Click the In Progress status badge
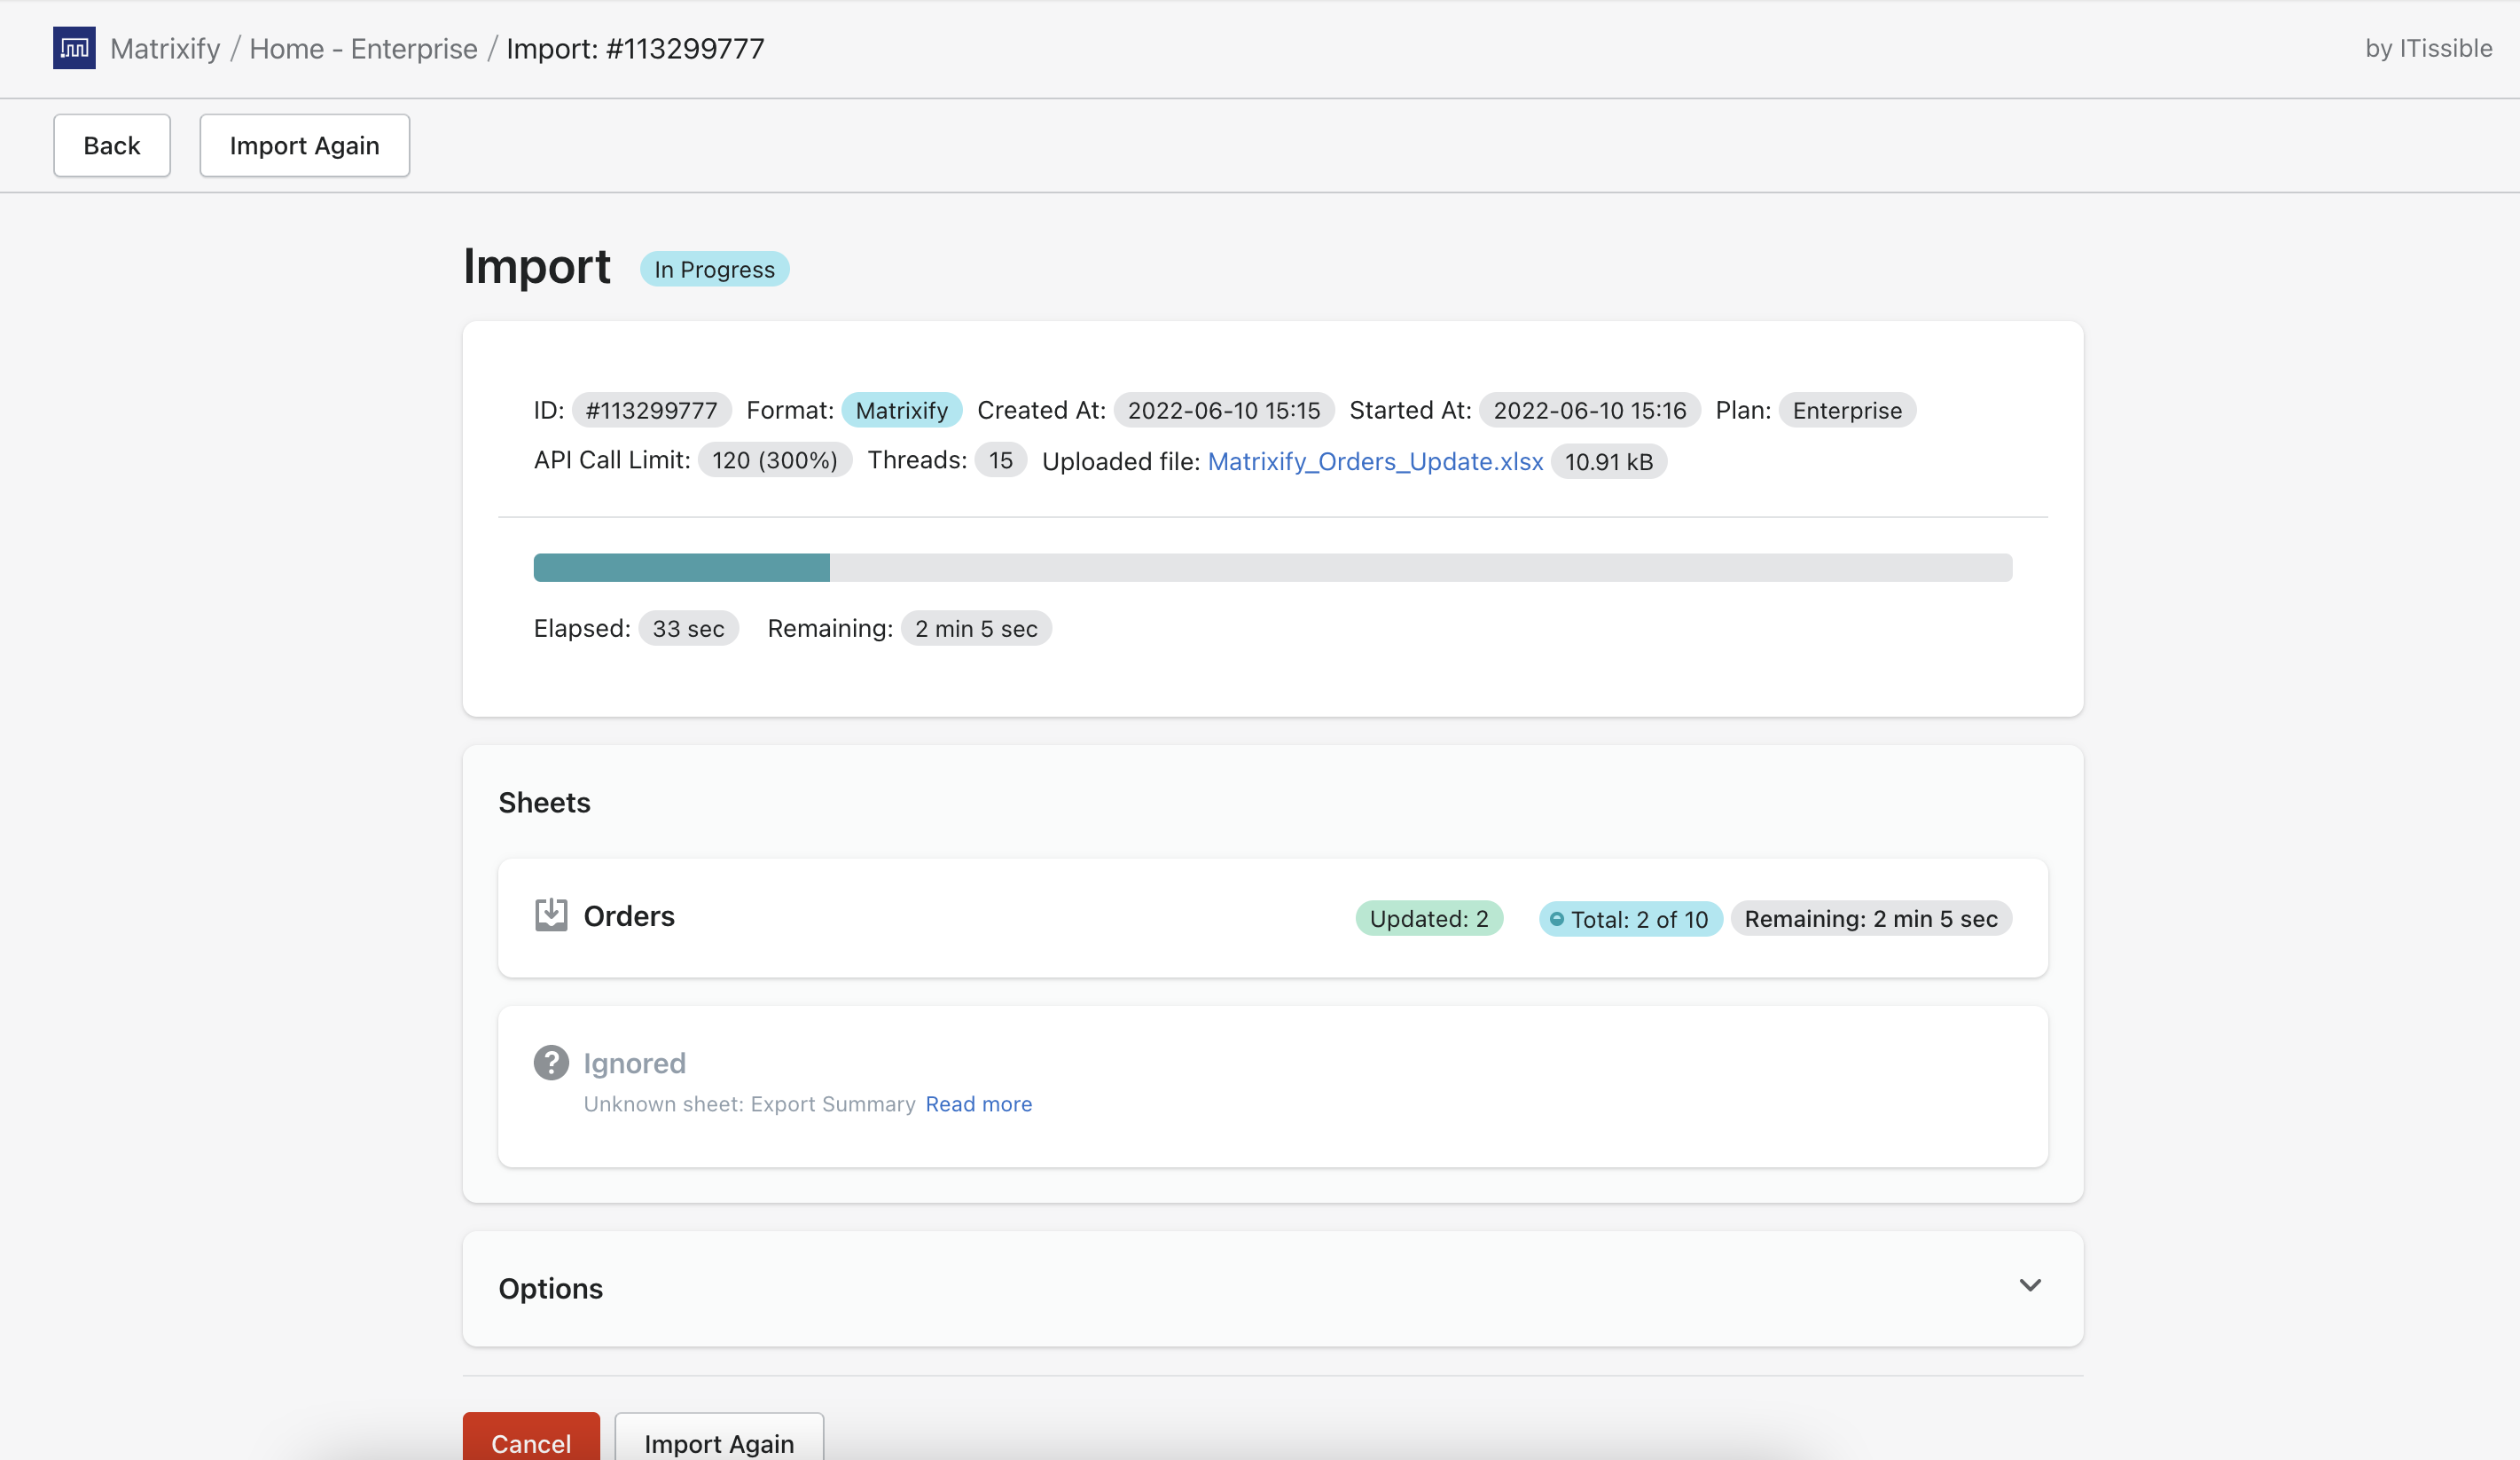This screenshot has width=2520, height=1460. point(714,269)
